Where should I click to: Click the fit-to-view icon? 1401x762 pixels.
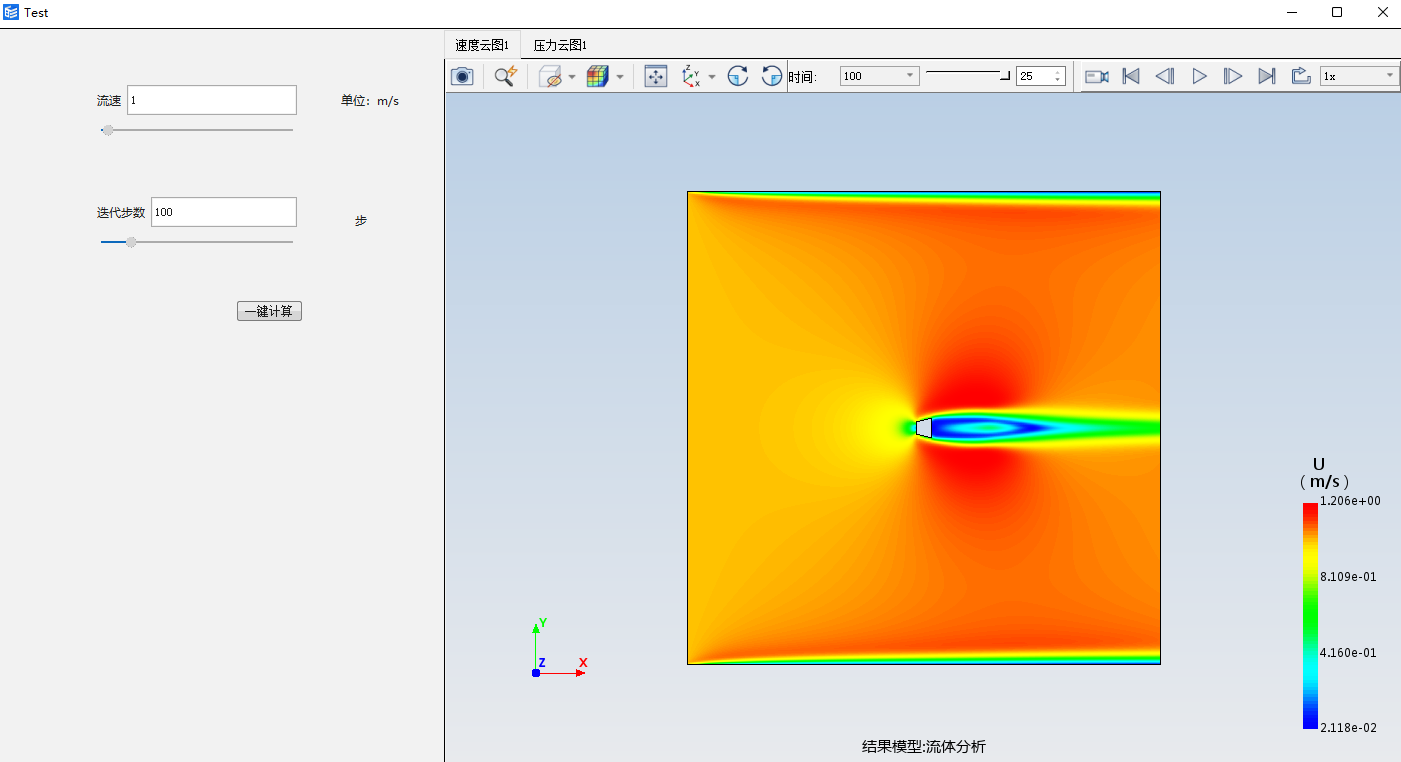[x=656, y=76]
